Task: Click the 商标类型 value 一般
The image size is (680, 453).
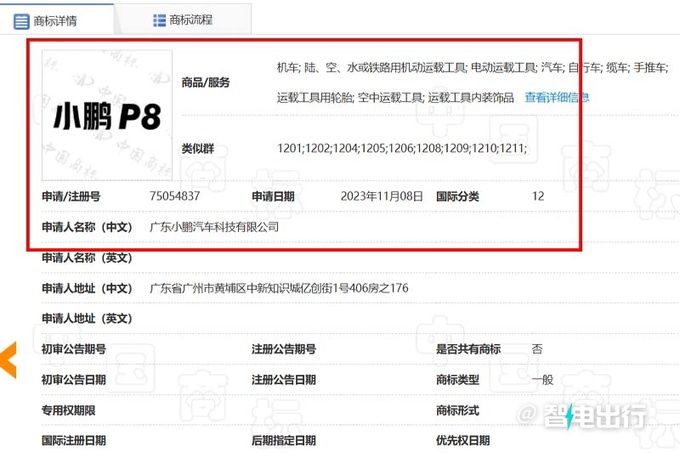Action: coord(543,380)
